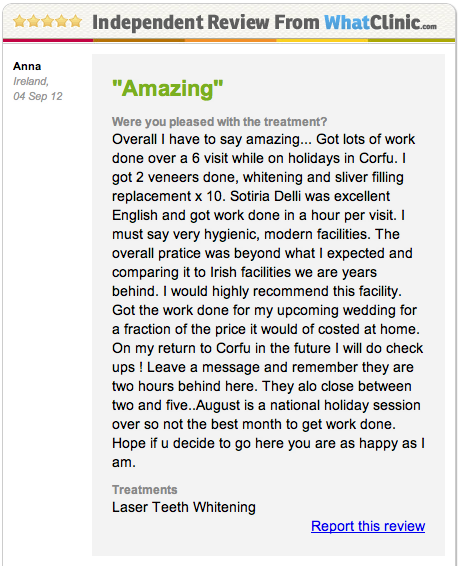Image resolution: width=459 pixels, height=566 pixels.
Task: Click the third gold rating star
Action: tap(48, 21)
